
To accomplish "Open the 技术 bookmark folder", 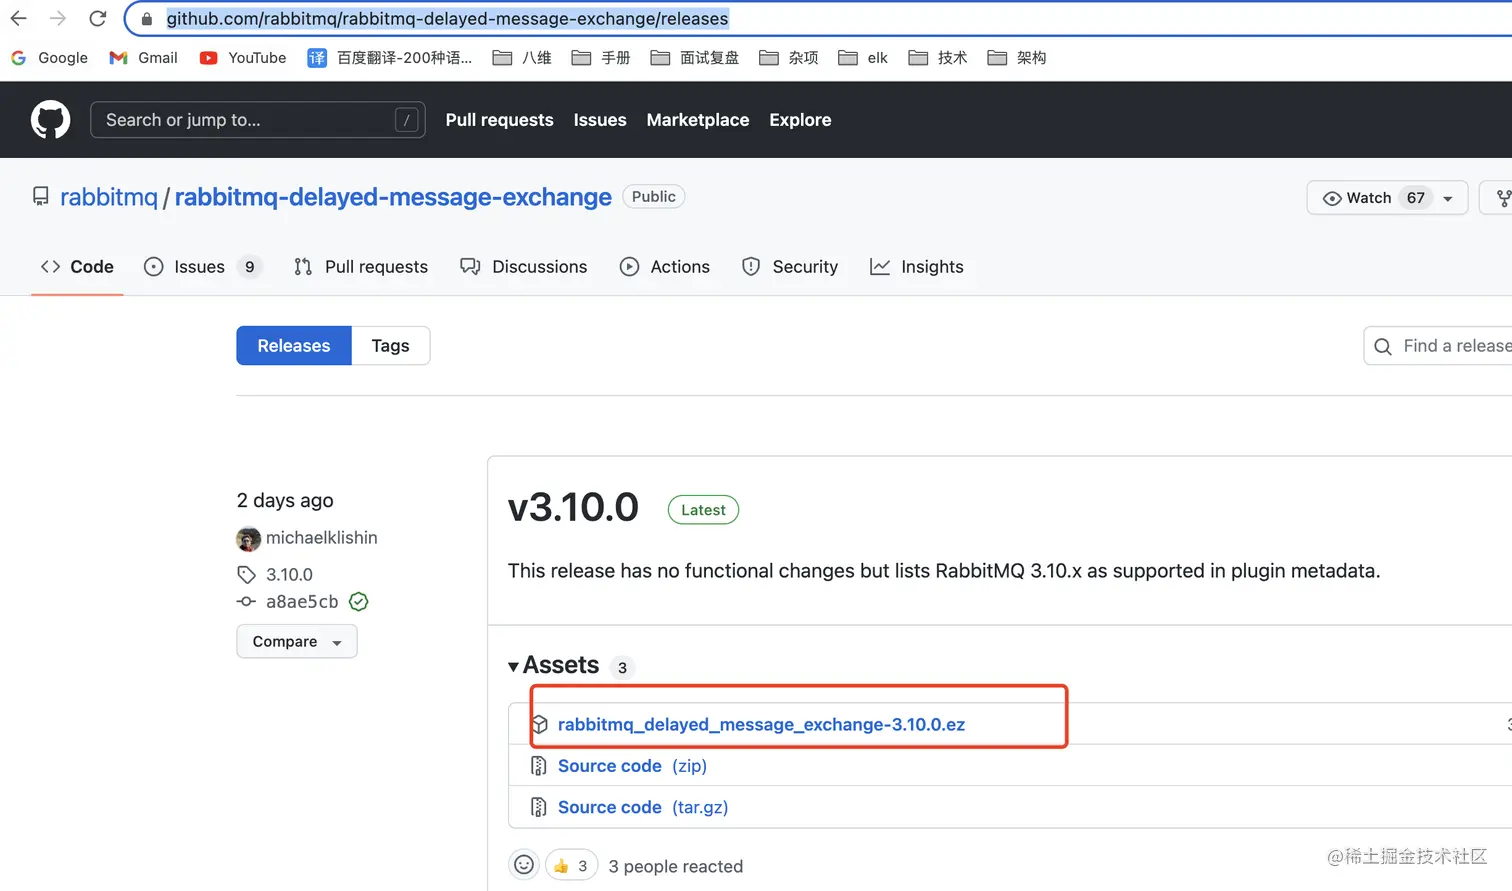I will point(938,58).
